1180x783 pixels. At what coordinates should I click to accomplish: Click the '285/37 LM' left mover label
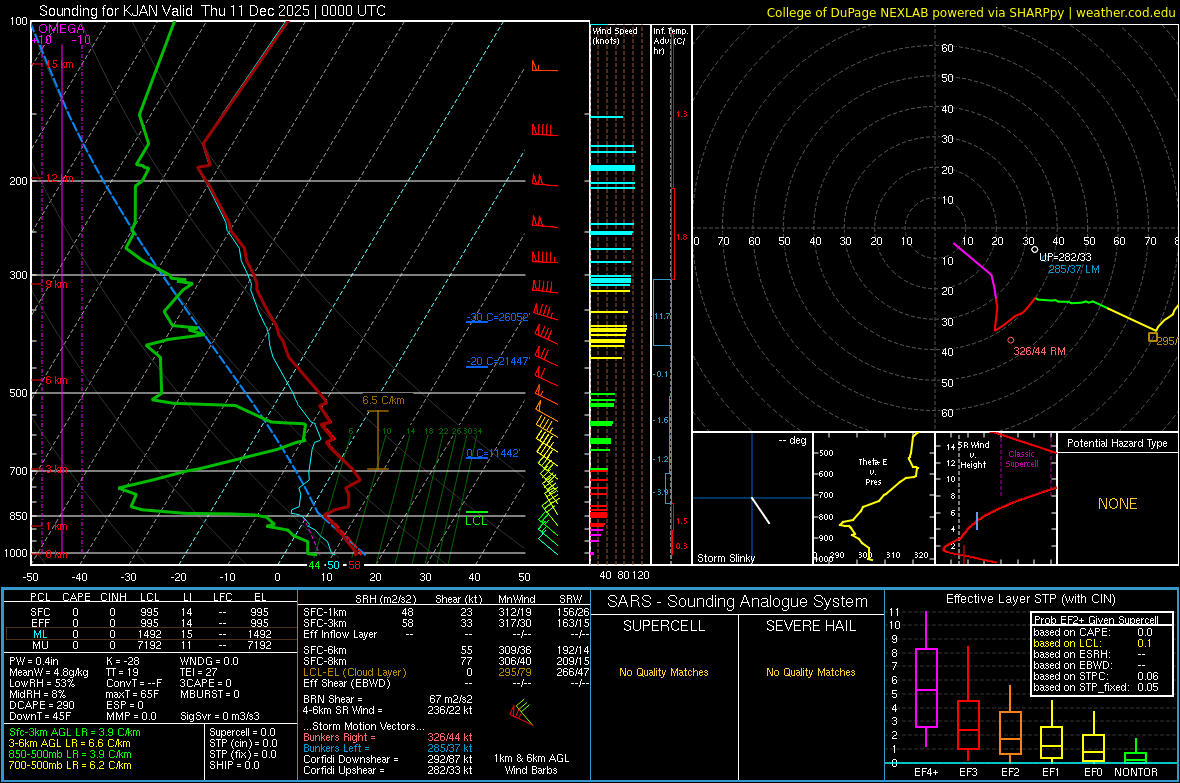pyautogui.click(x=1074, y=269)
